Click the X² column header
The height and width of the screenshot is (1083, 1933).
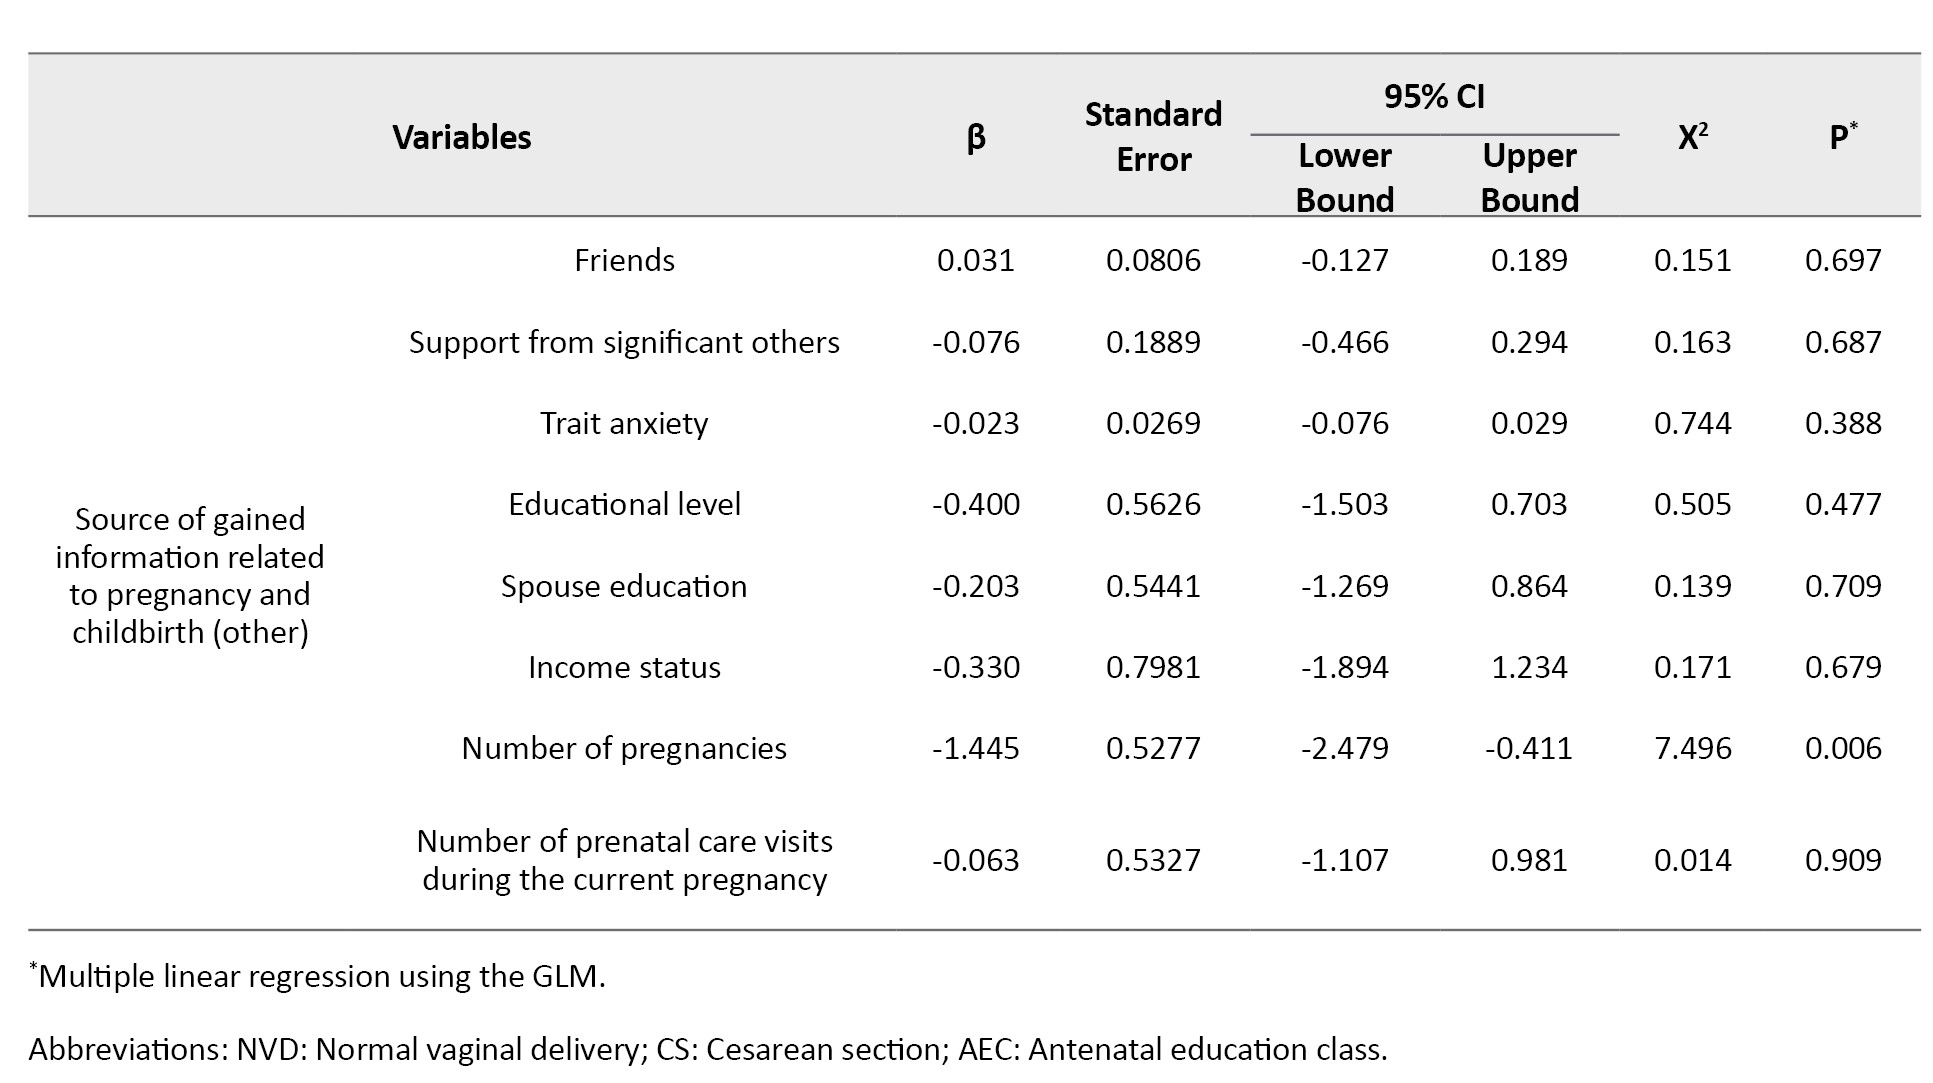coord(1692,137)
